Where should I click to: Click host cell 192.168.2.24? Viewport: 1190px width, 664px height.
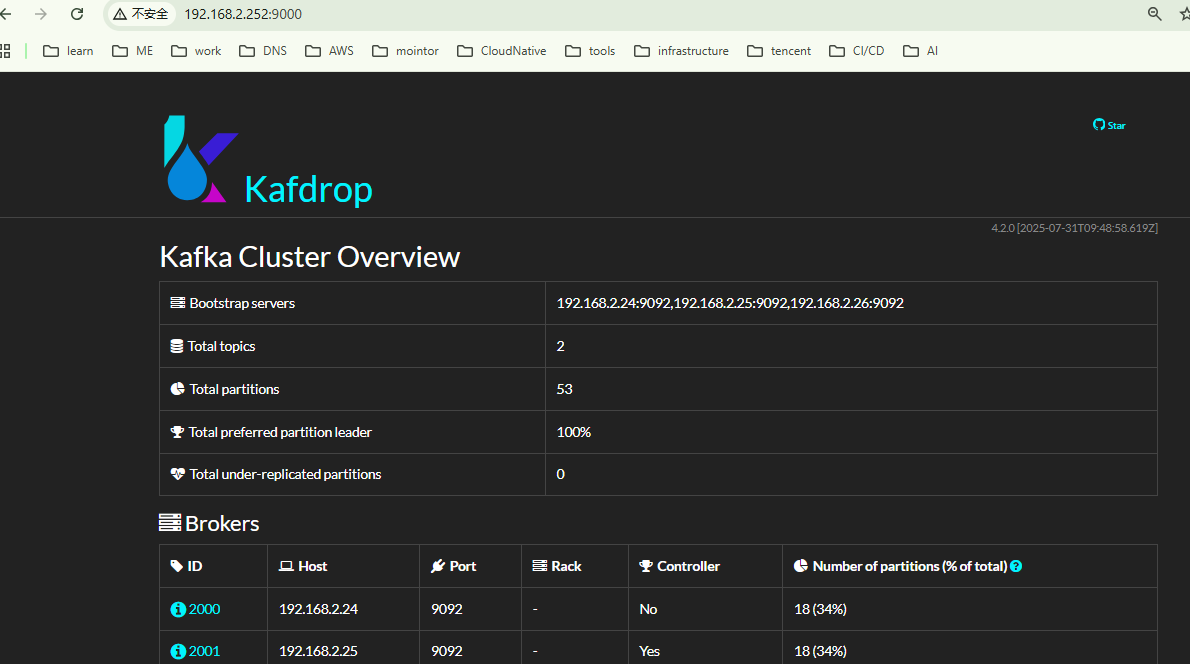[318, 609]
